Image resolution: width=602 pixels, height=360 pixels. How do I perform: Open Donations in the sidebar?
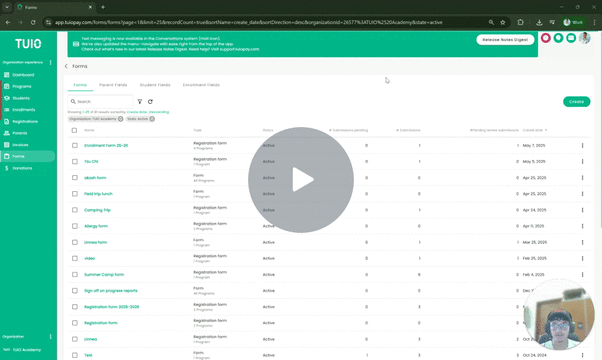tap(22, 168)
